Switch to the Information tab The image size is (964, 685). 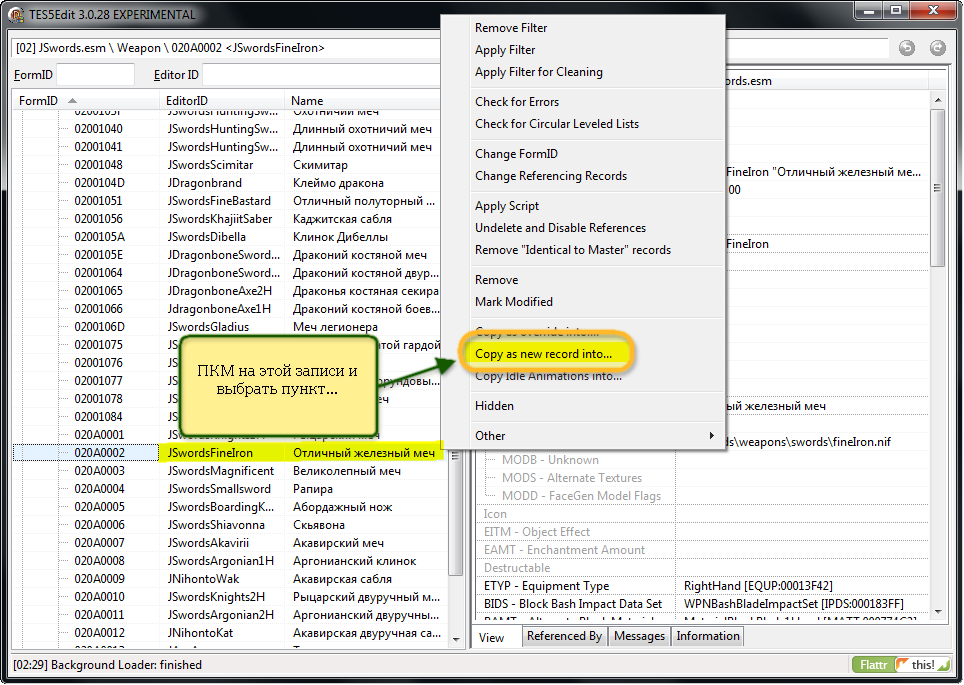pyautogui.click(x=708, y=636)
